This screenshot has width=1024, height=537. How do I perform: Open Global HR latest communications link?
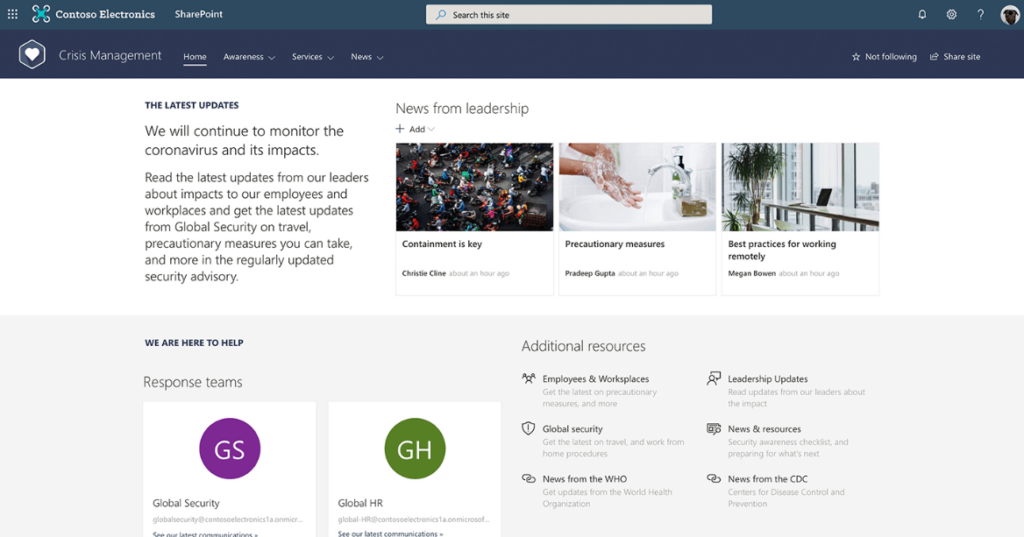[x=391, y=533]
